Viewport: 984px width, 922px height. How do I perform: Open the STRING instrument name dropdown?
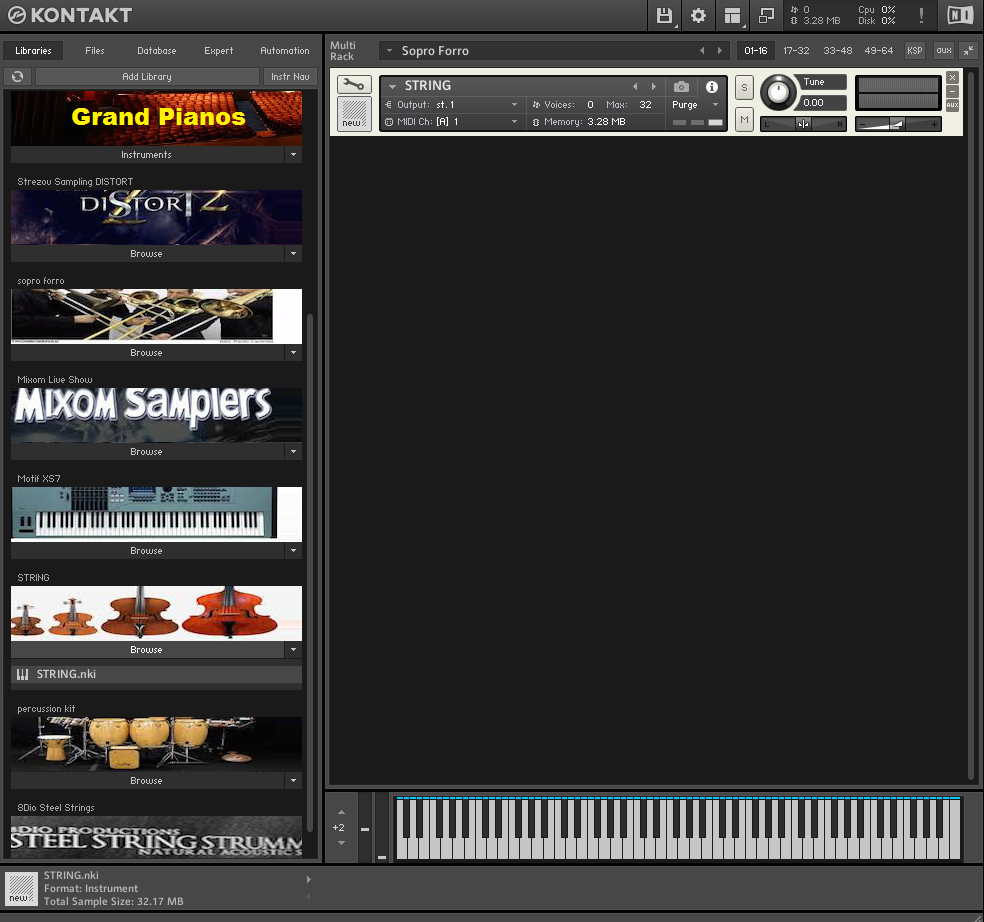tap(392, 87)
